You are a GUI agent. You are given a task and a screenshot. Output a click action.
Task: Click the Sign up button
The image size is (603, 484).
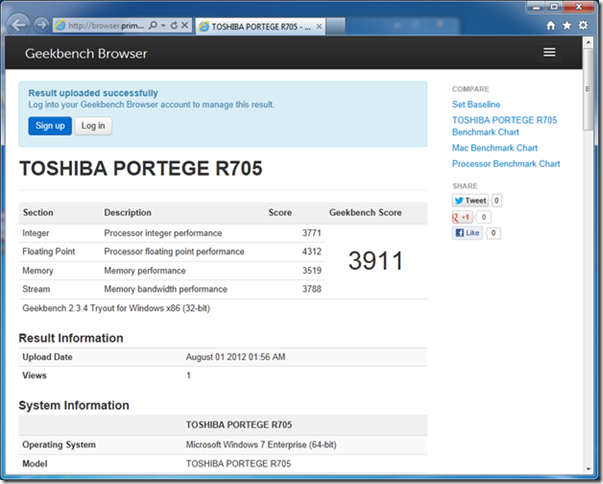(x=50, y=126)
